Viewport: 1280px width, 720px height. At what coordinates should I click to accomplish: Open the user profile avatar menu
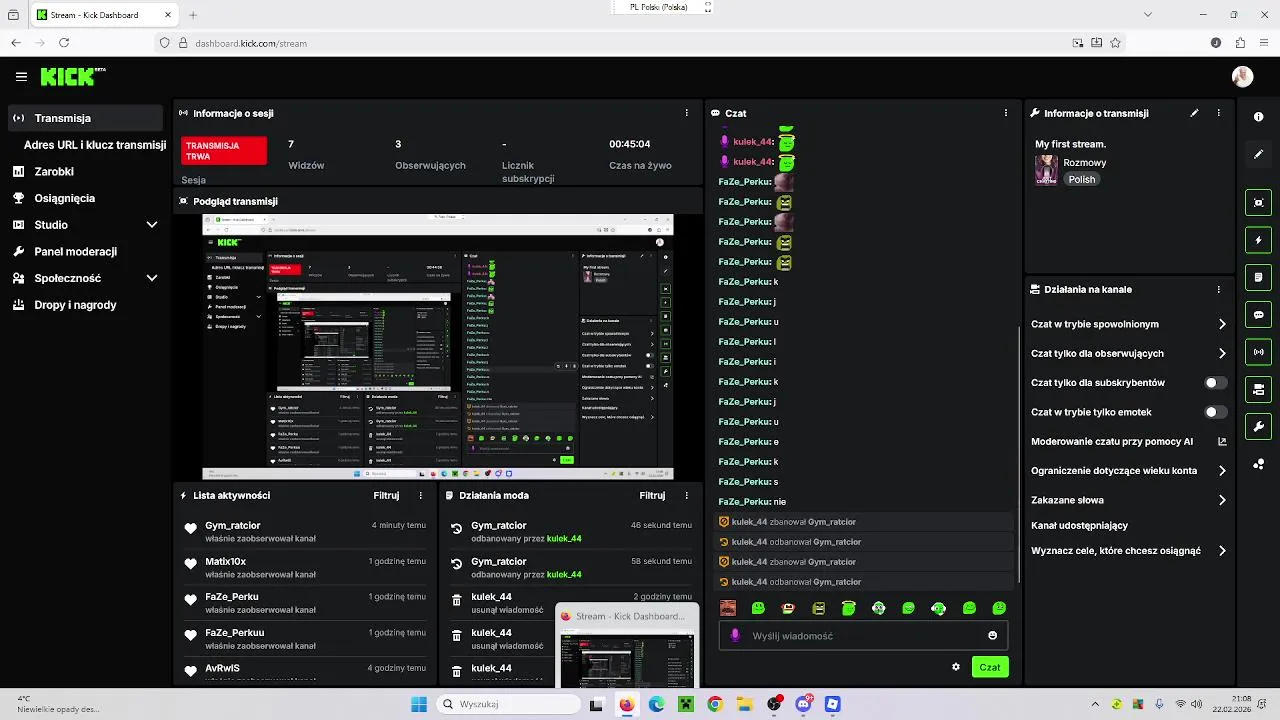(1242, 76)
